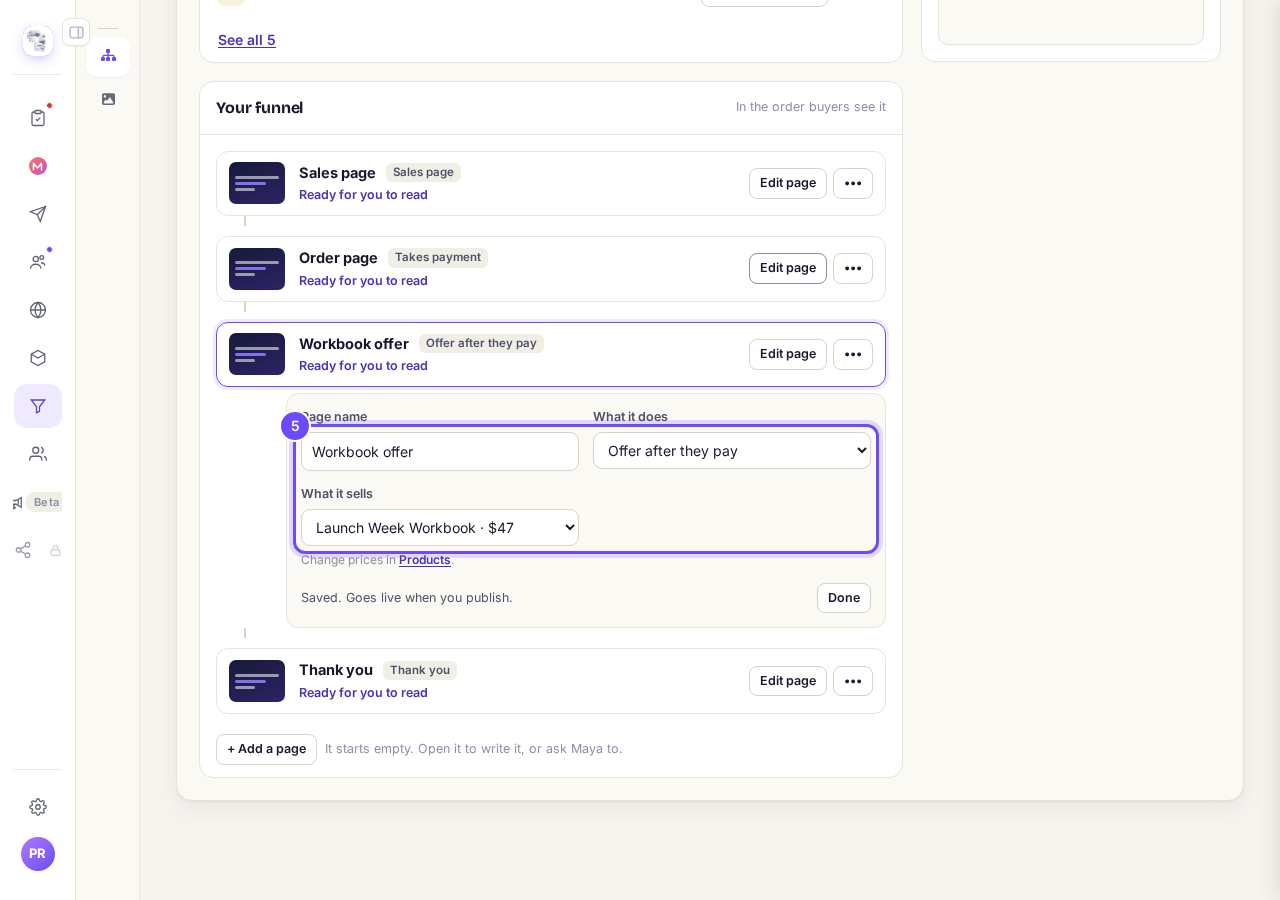Click Done to close the editor

coord(844,598)
